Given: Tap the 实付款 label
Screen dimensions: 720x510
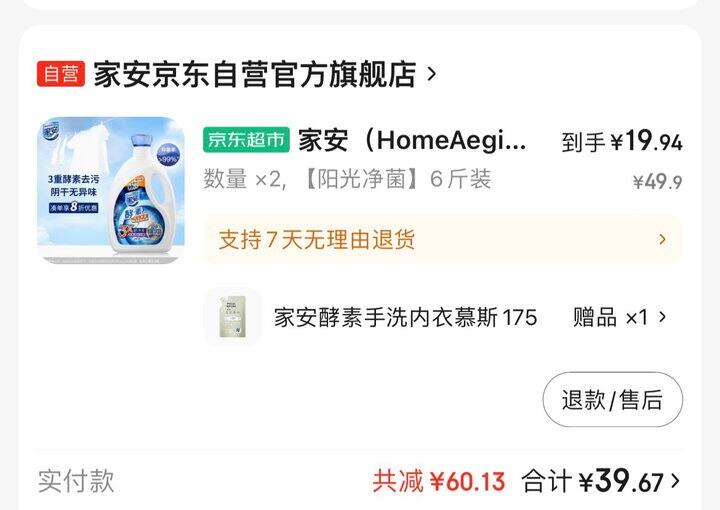Looking at the screenshot, I should tap(76, 481).
